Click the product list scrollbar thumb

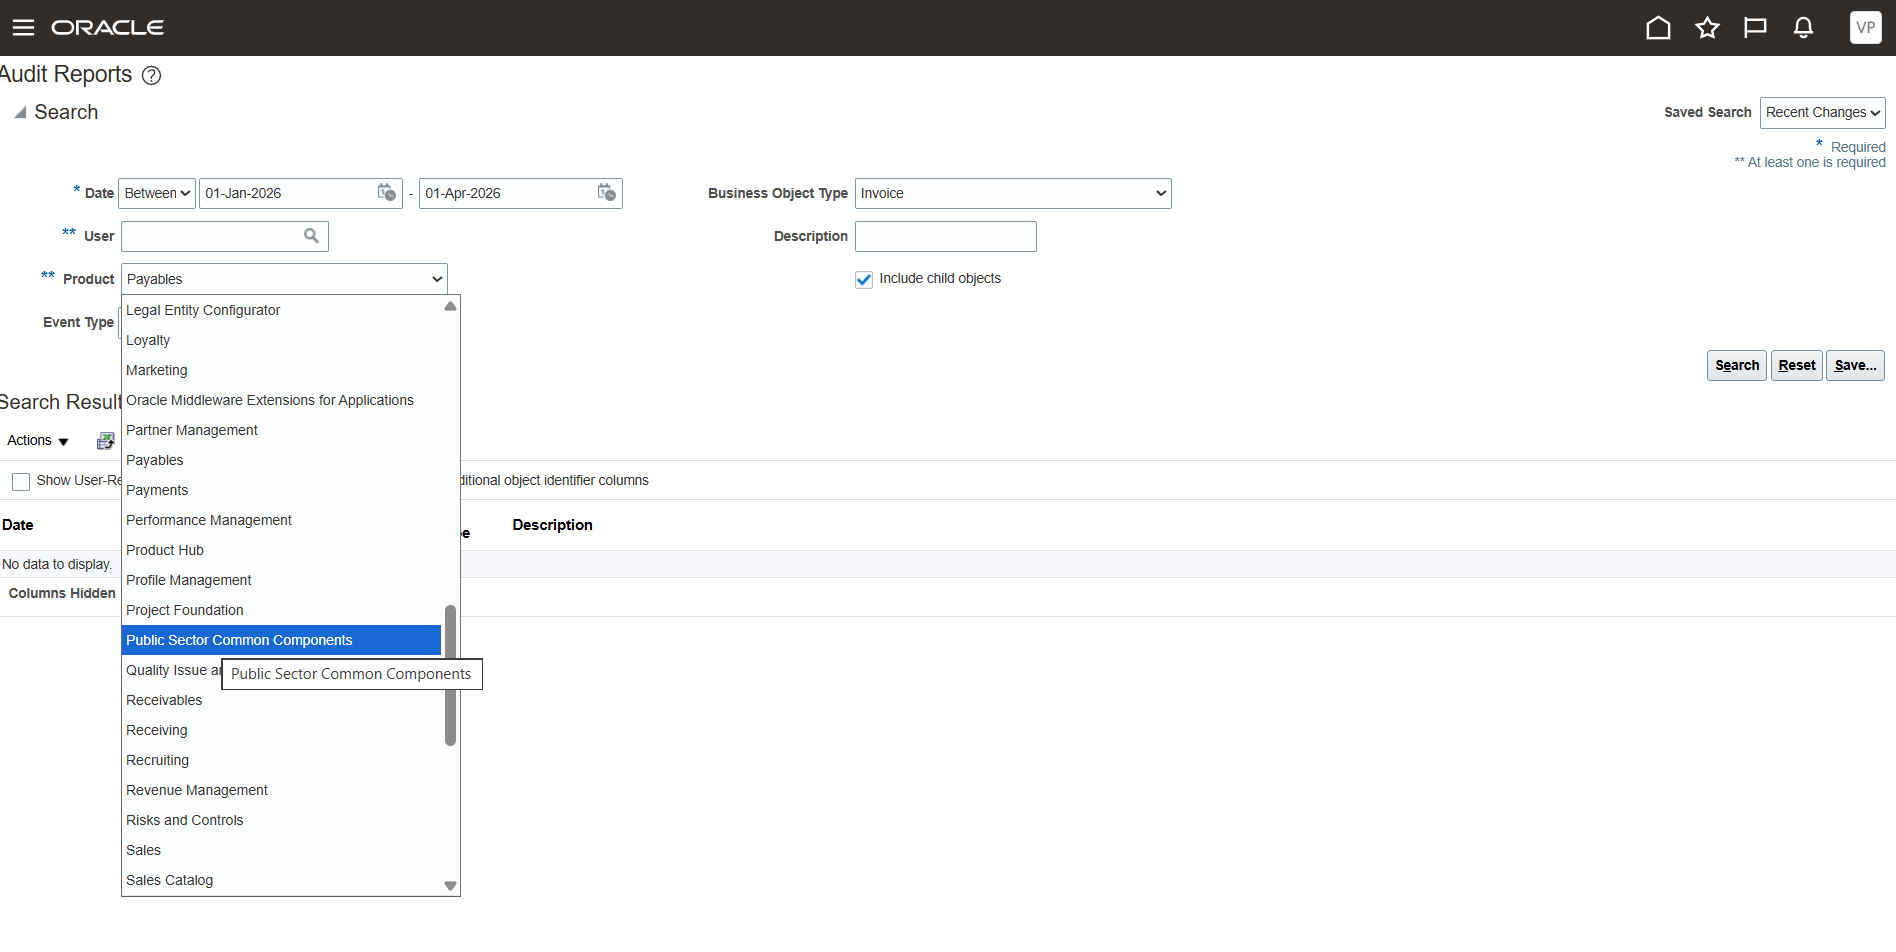[450, 675]
